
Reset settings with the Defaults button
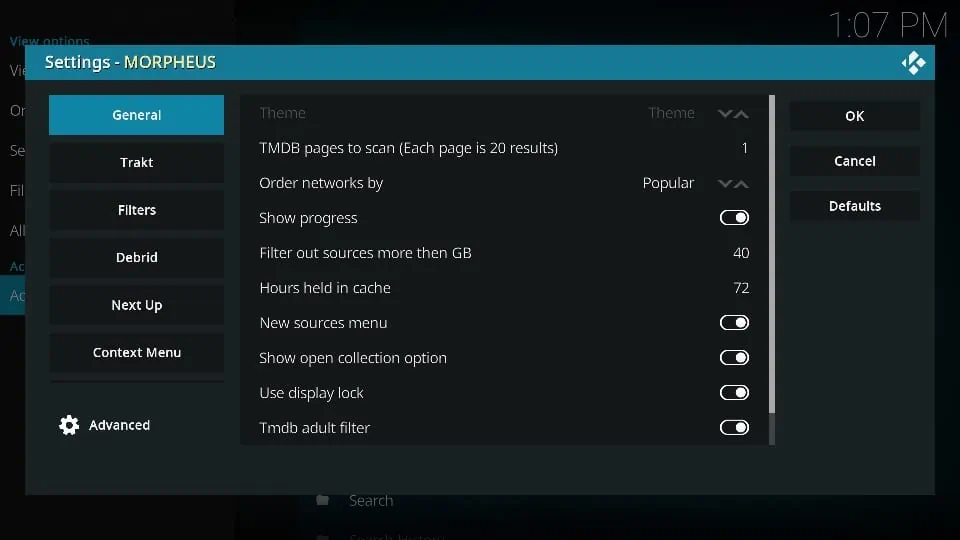855,206
